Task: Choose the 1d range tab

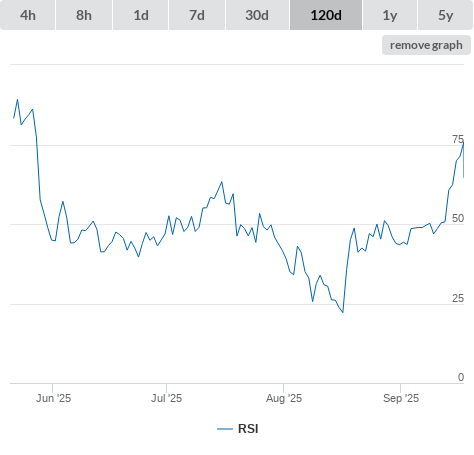Action: point(141,15)
